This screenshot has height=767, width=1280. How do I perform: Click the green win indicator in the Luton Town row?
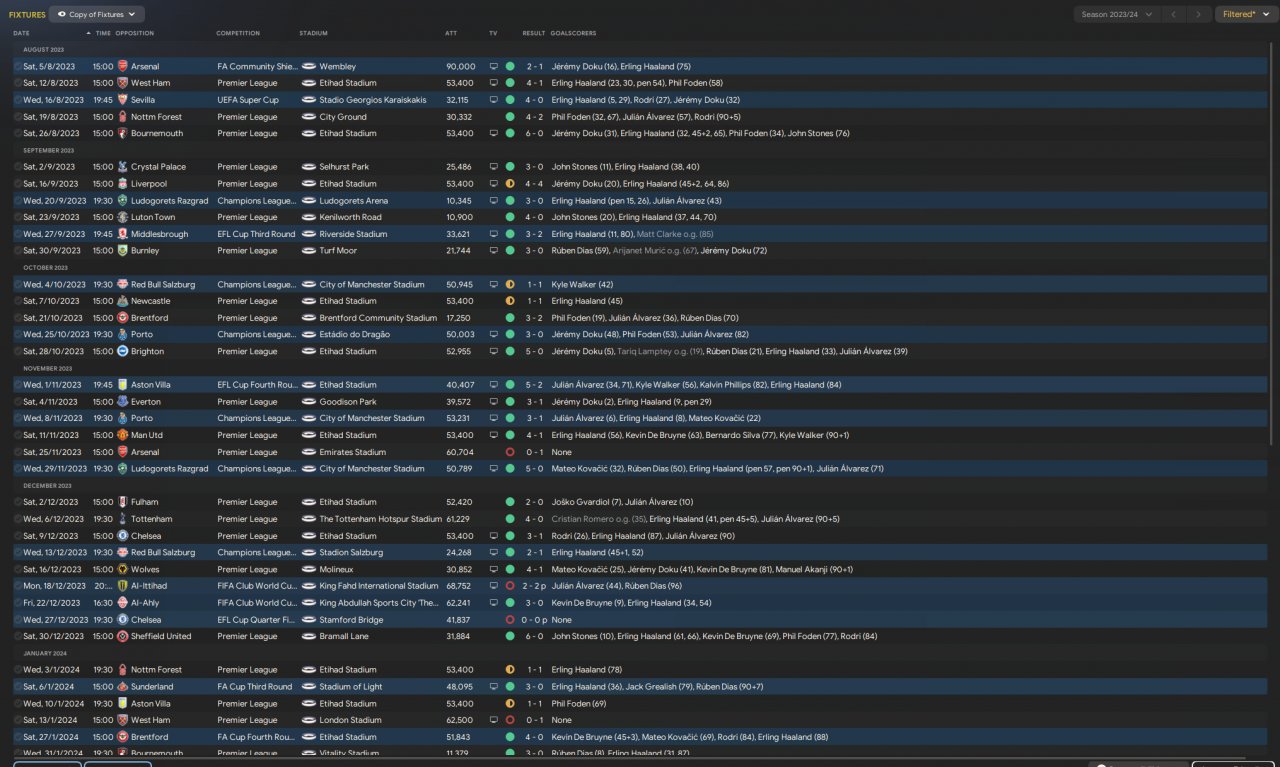(510, 217)
